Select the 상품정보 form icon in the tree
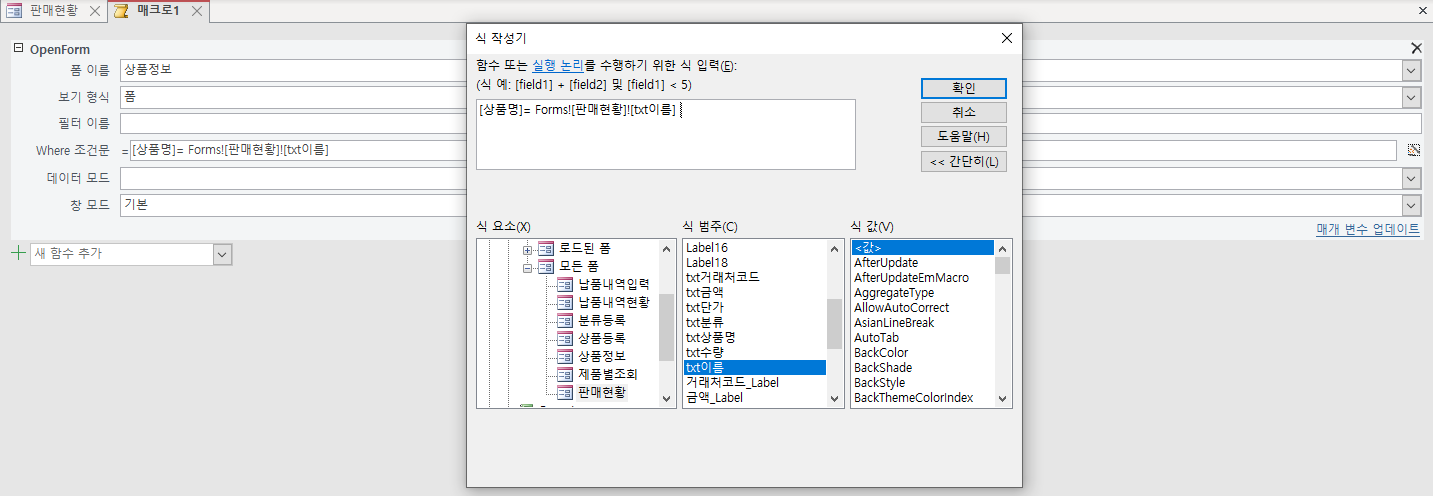The width and height of the screenshot is (1433, 496). (x=565, y=356)
